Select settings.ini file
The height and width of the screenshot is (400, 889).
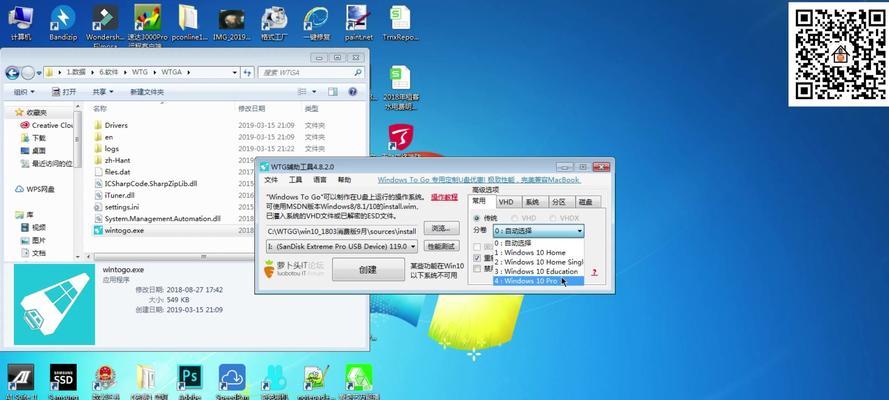click(121, 207)
